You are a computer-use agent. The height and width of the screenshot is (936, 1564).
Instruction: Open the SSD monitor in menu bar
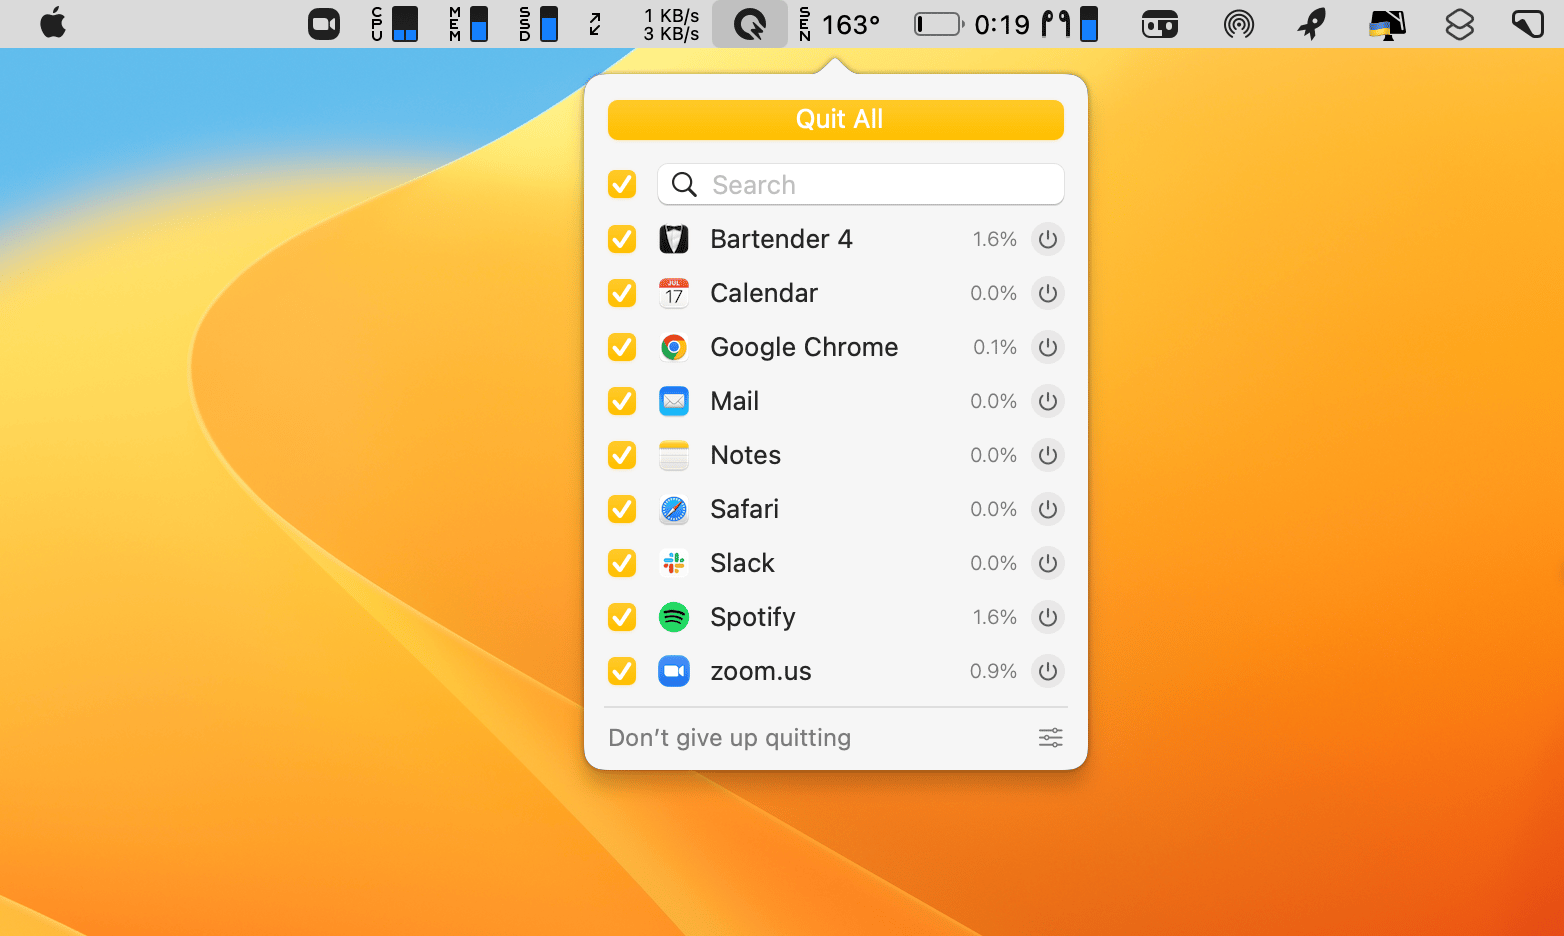point(539,24)
